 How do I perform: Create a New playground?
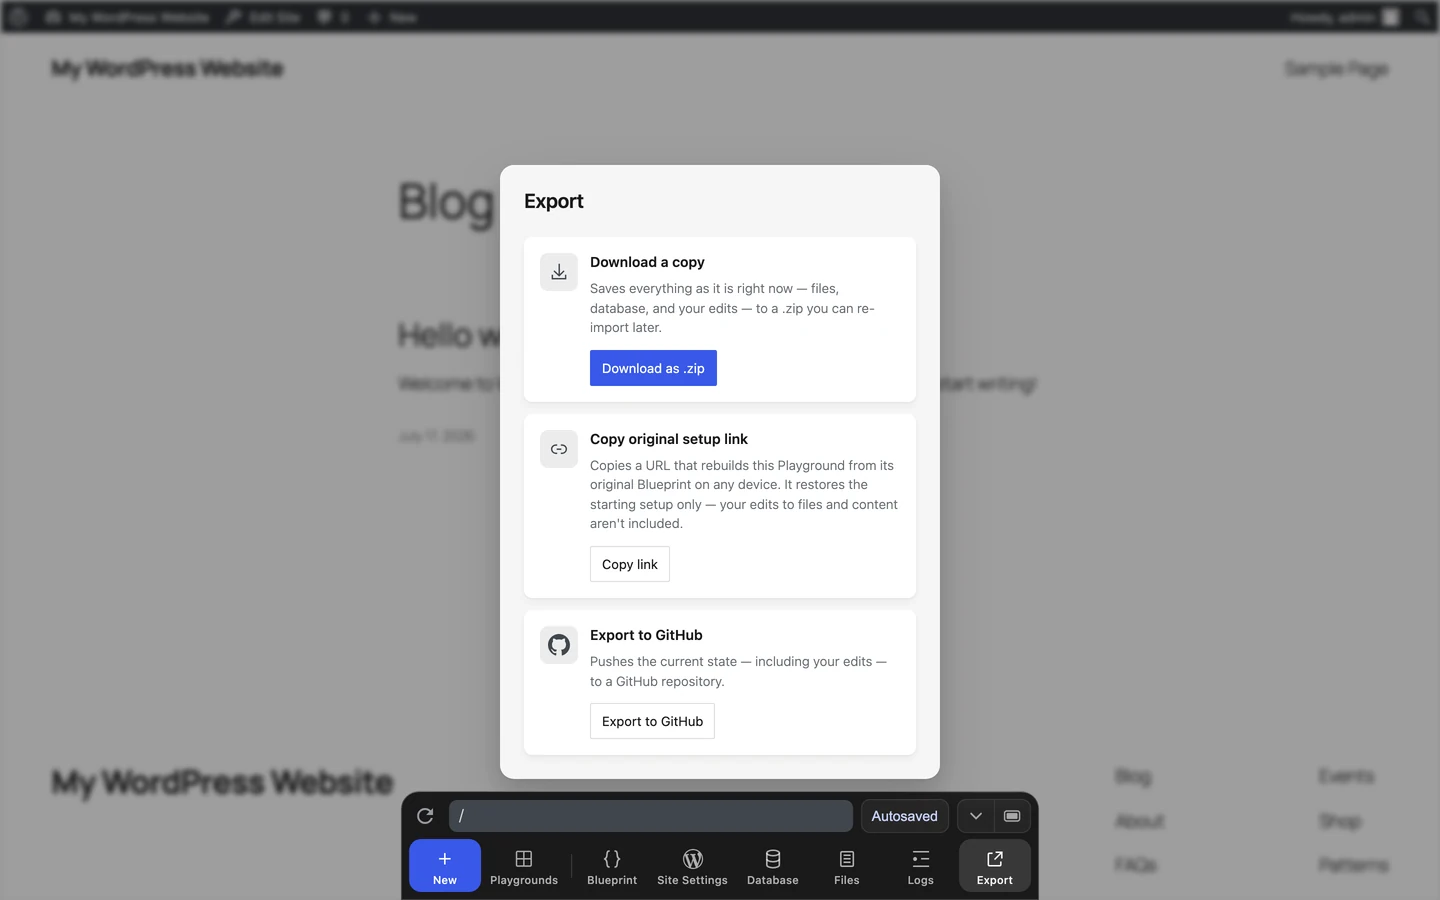[x=445, y=866]
